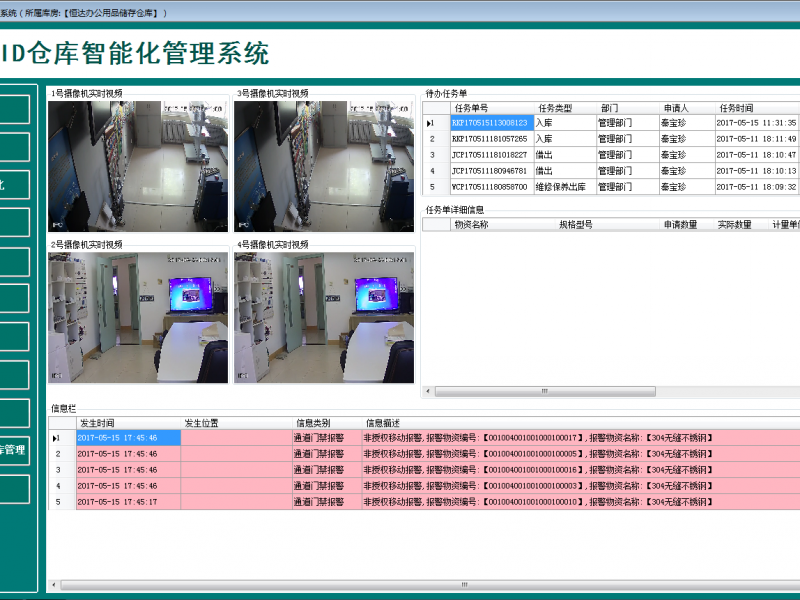Screen dimensions: 800x600
Task: Select task order RKP170511181057265
Action: click(489, 139)
